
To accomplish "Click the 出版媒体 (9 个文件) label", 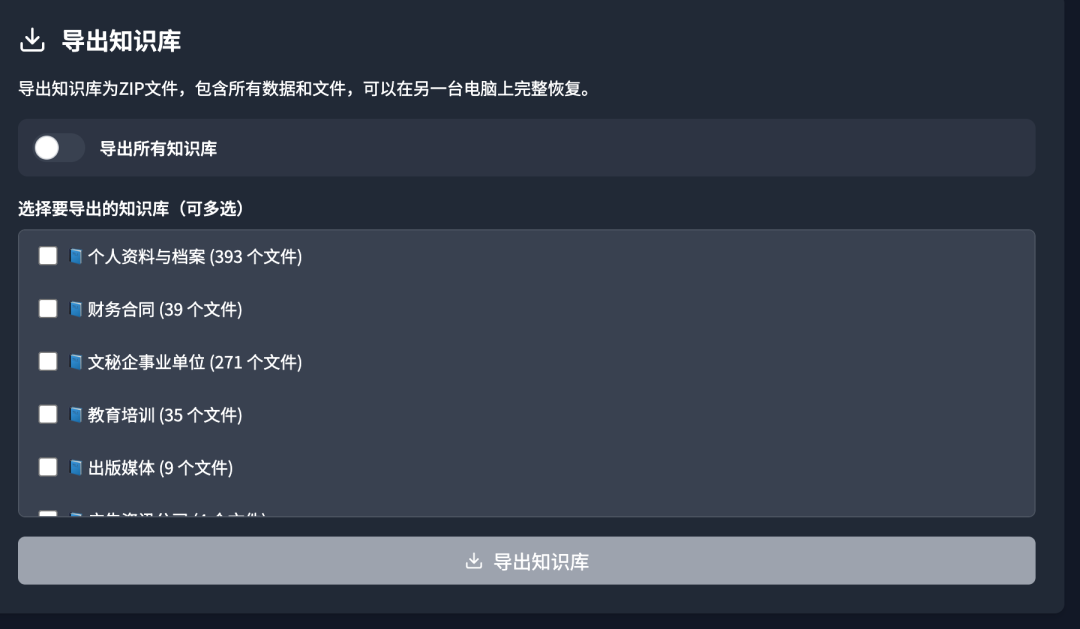I will pos(161,467).
